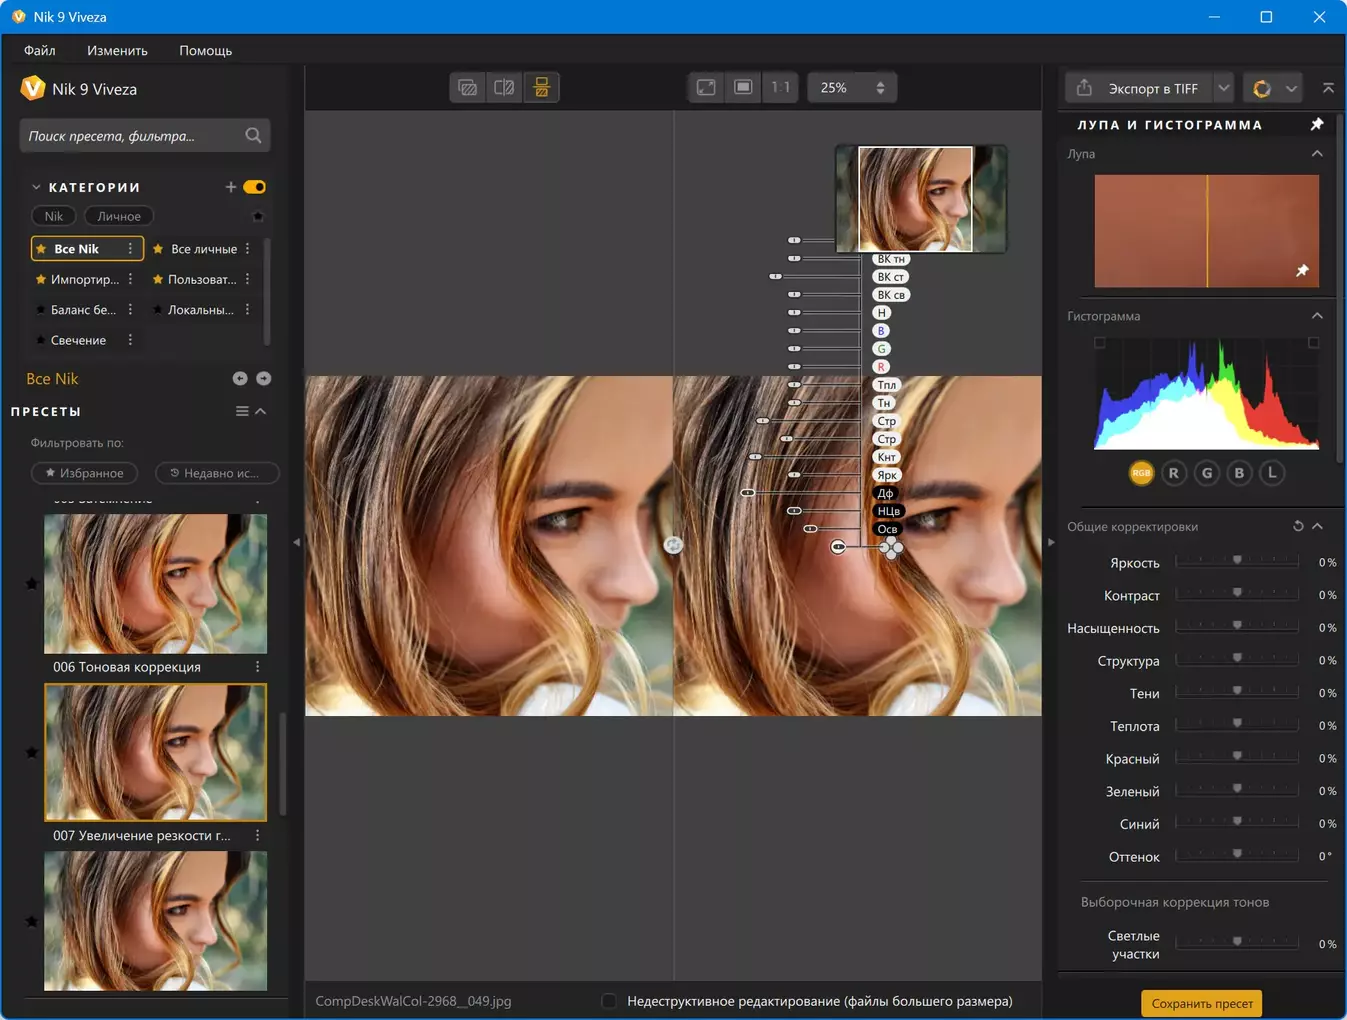Open the Пресеты list options menu icon
This screenshot has height=1020, width=1347.
coord(242,411)
